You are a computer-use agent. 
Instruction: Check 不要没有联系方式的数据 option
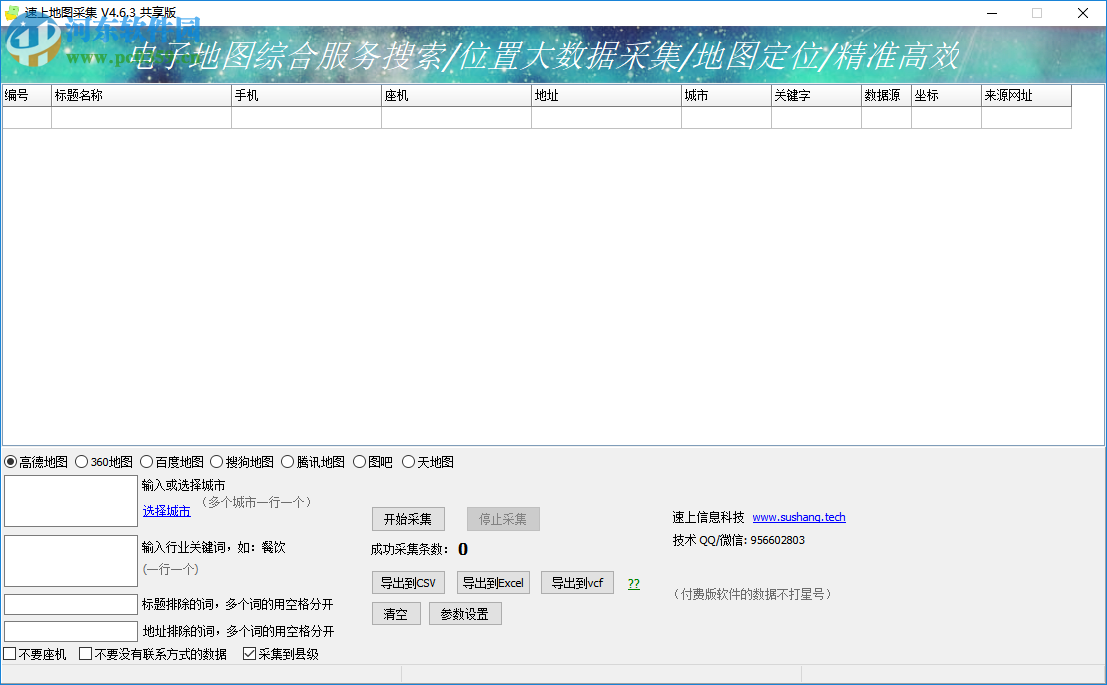point(87,654)
